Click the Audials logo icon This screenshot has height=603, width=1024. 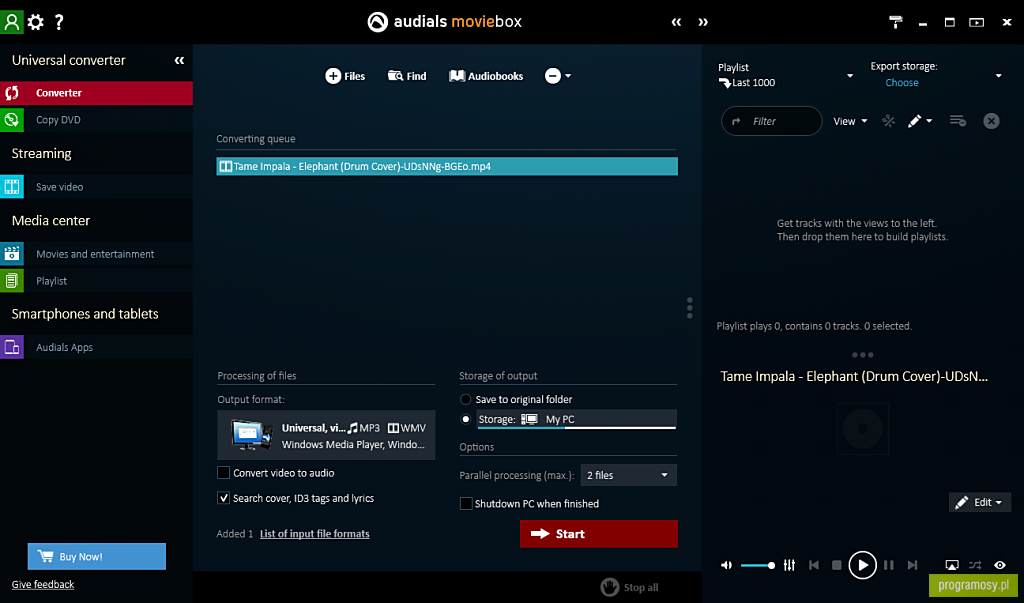[377, 22]
